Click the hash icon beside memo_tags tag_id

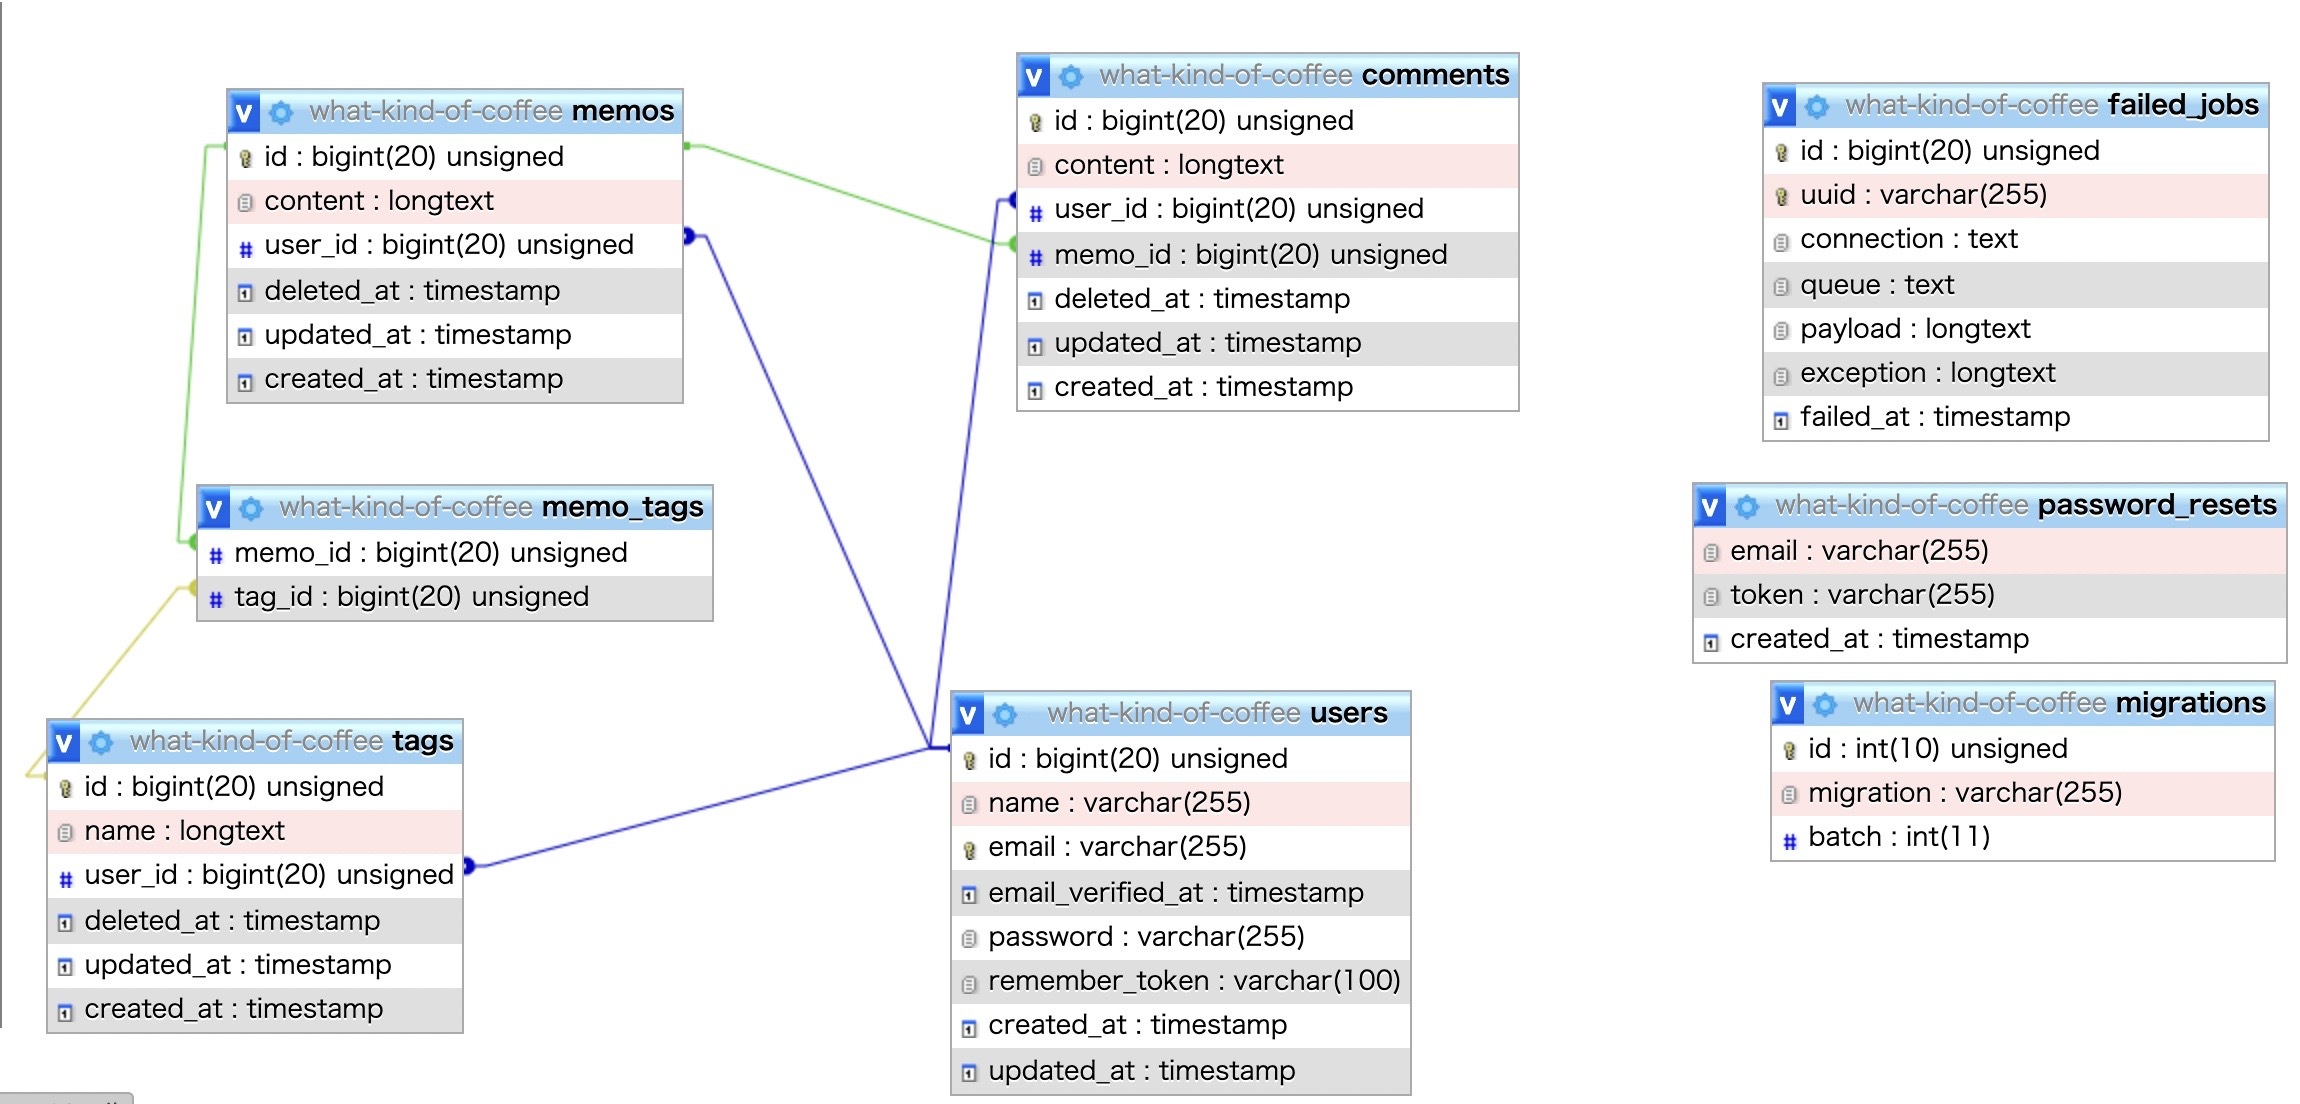coord(216,600)
